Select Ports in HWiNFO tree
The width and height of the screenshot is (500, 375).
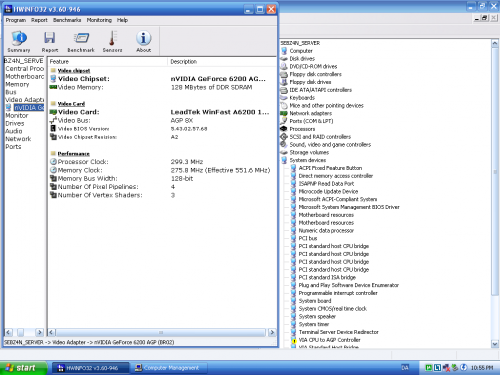[x=13, y=147]
